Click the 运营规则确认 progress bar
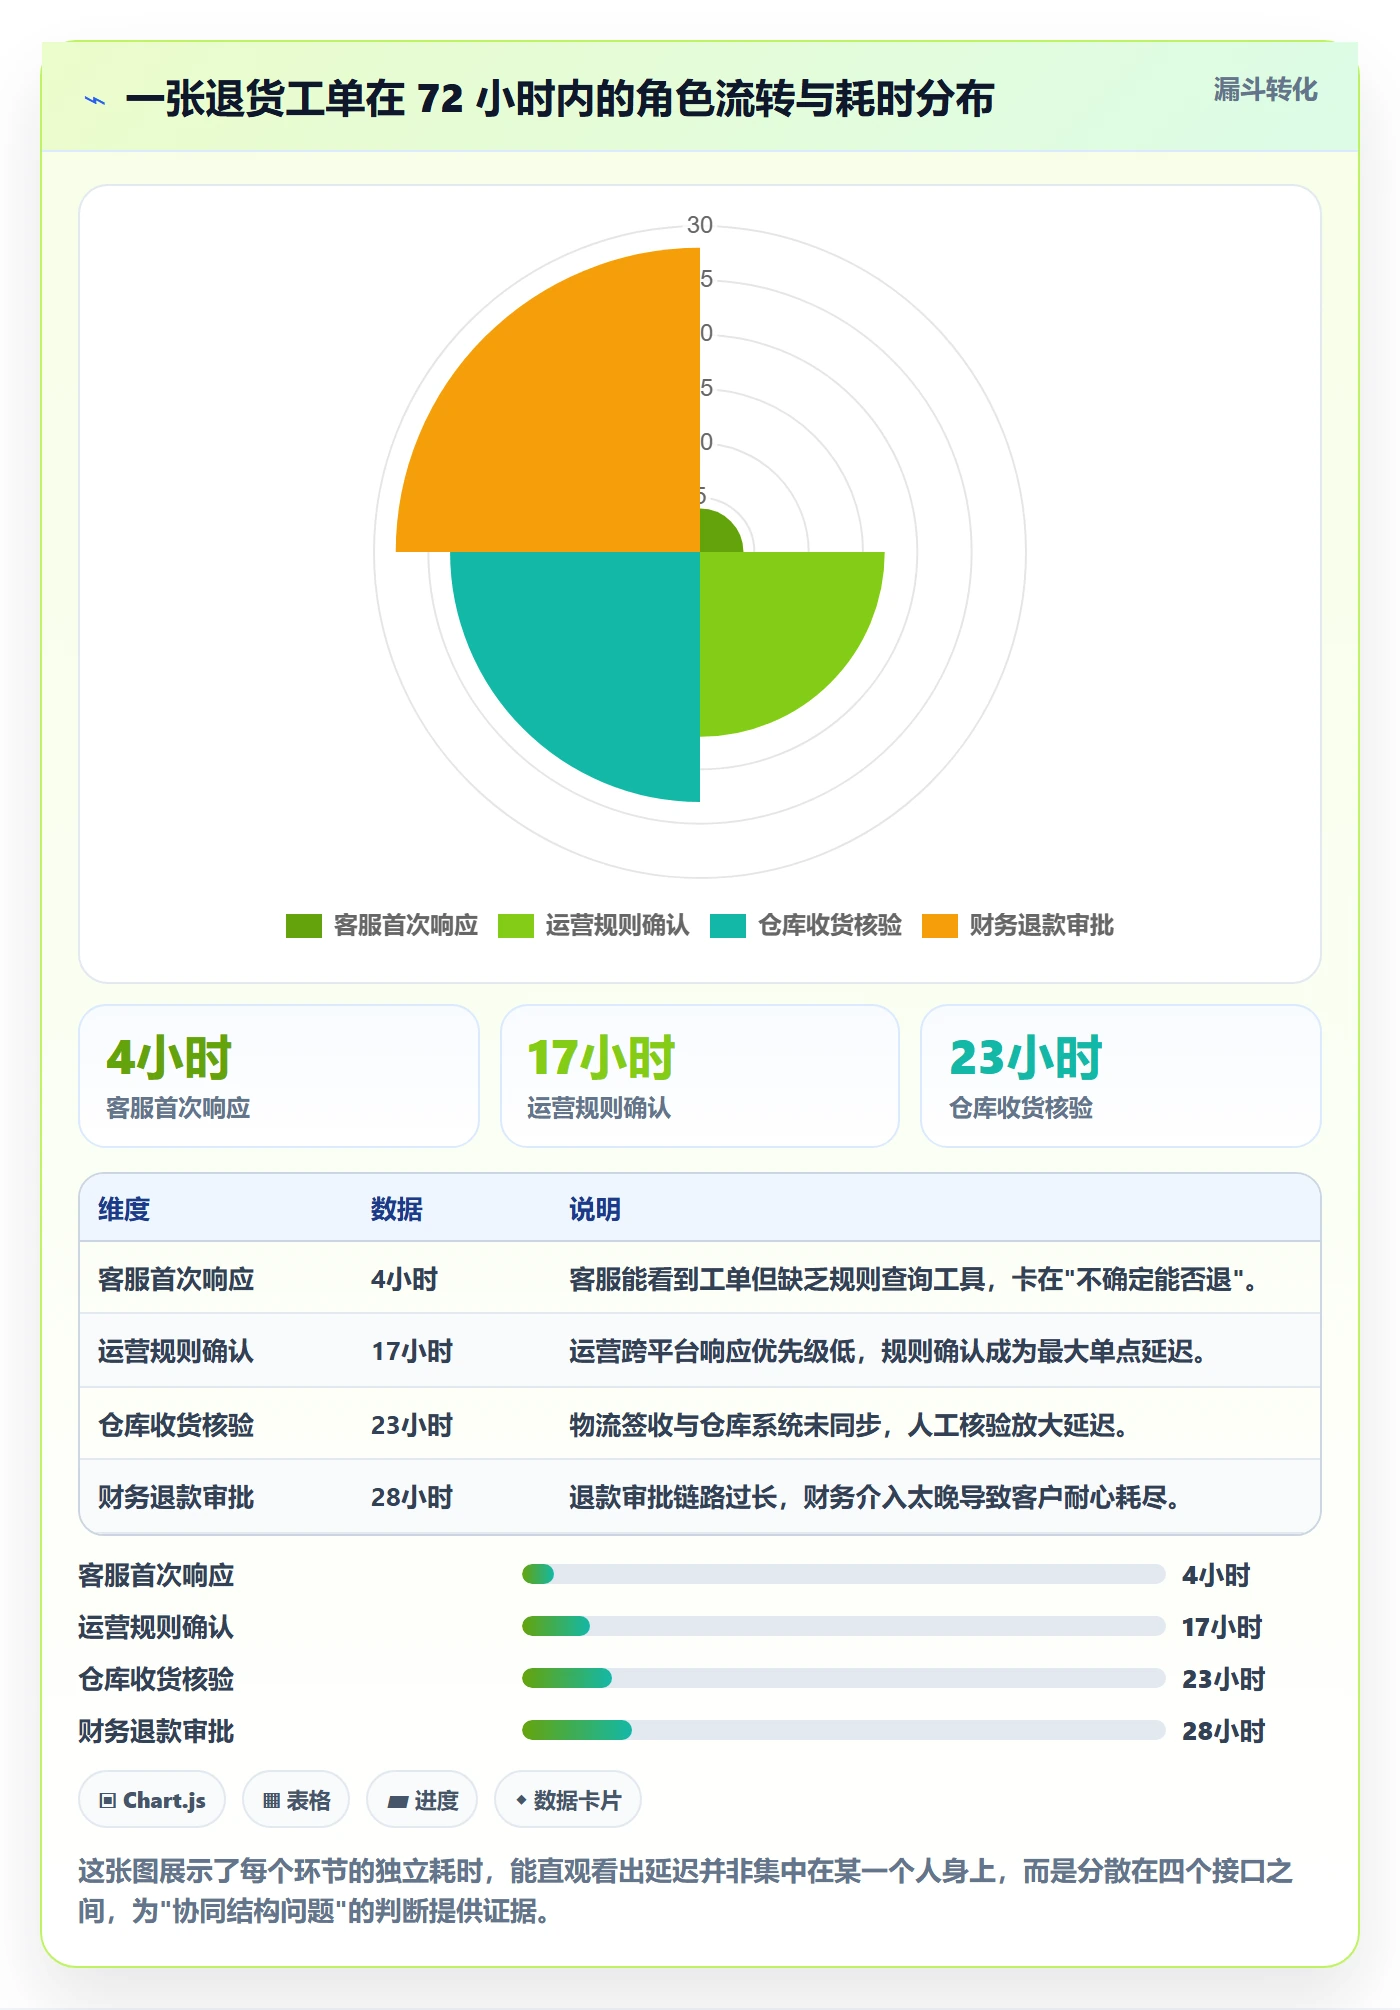Screen dimensions: 1400x2010 tap(843, 1626)
